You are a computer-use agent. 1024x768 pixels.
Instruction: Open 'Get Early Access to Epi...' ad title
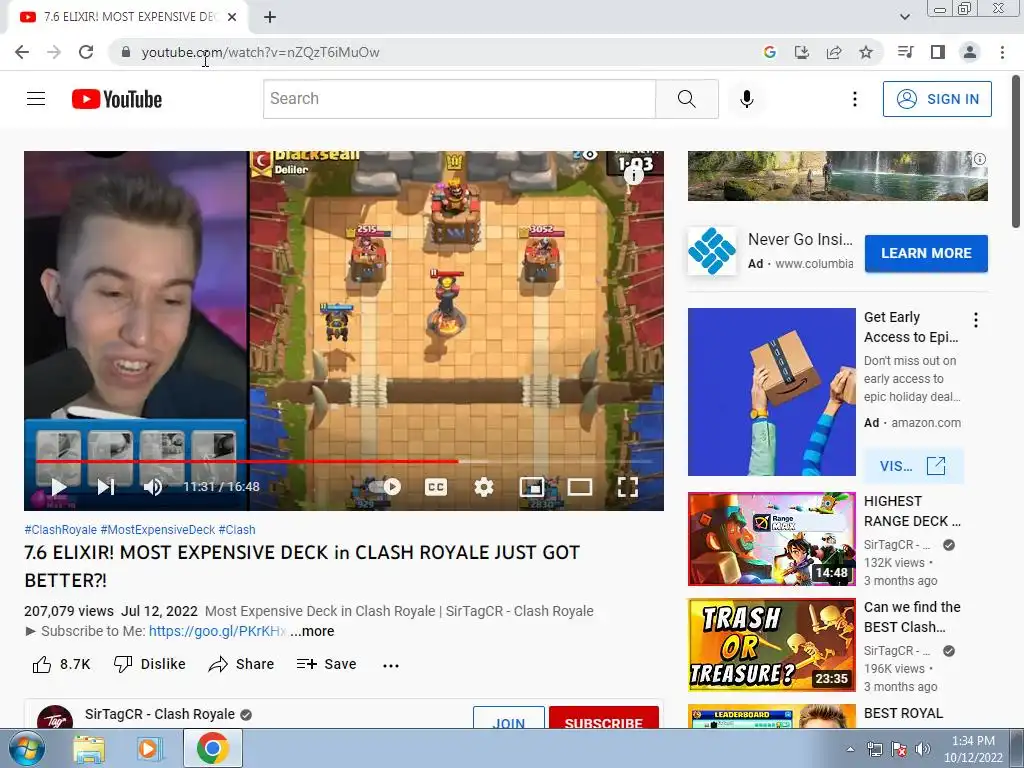(911, 327)
